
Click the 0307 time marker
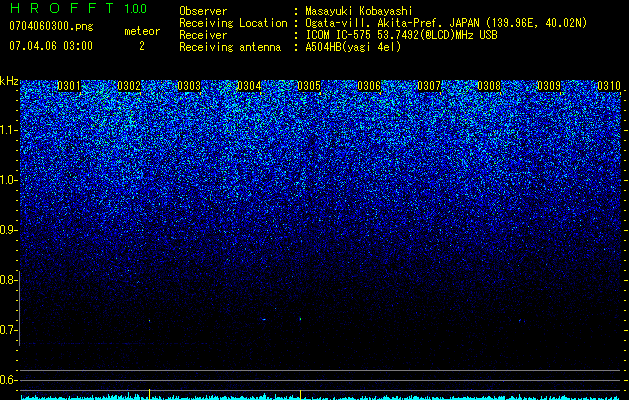429,86
